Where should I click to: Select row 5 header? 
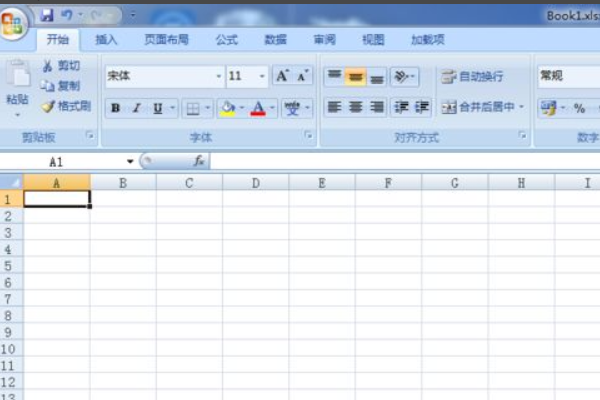click(11, 266)
